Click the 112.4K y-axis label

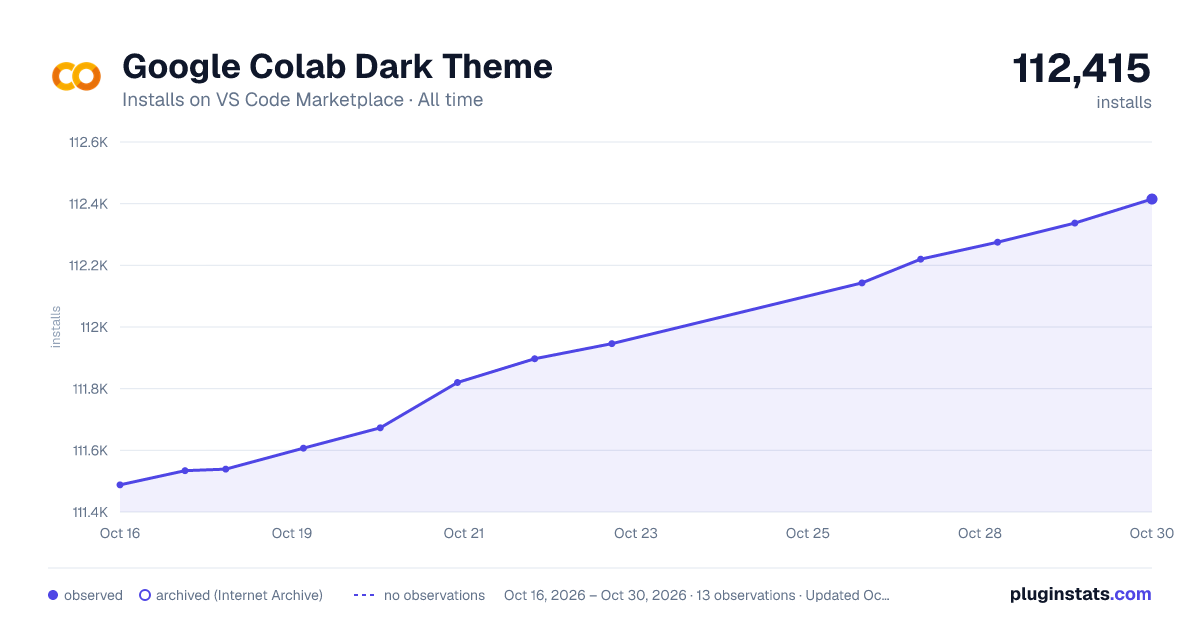[88, 204]
